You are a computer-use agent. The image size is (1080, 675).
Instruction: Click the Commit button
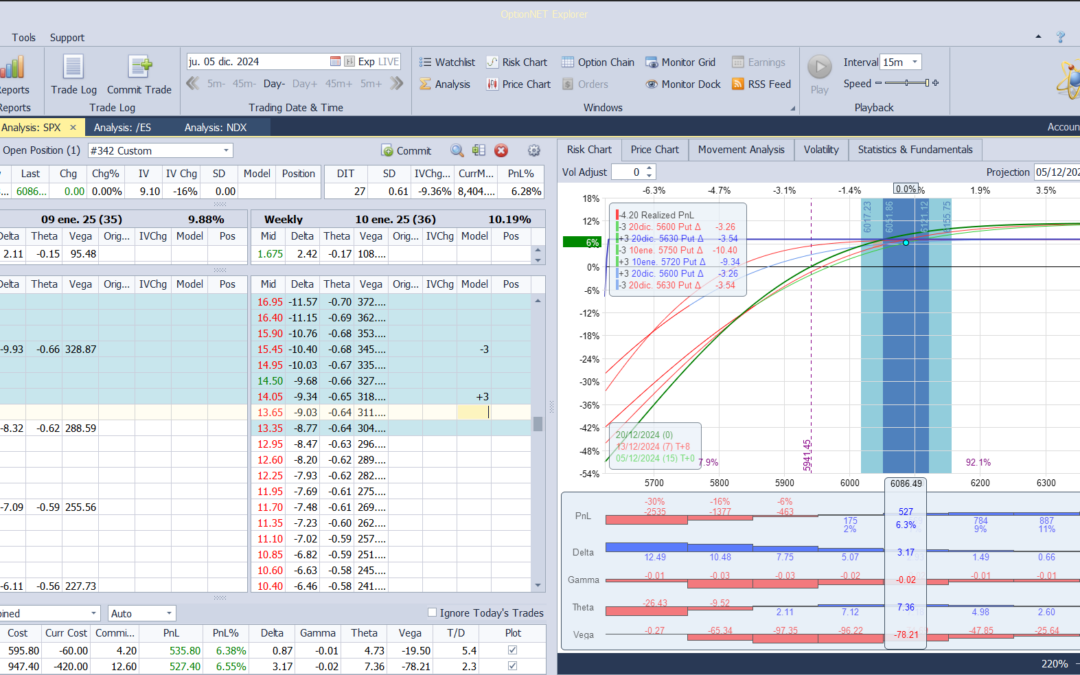[406, 150]
